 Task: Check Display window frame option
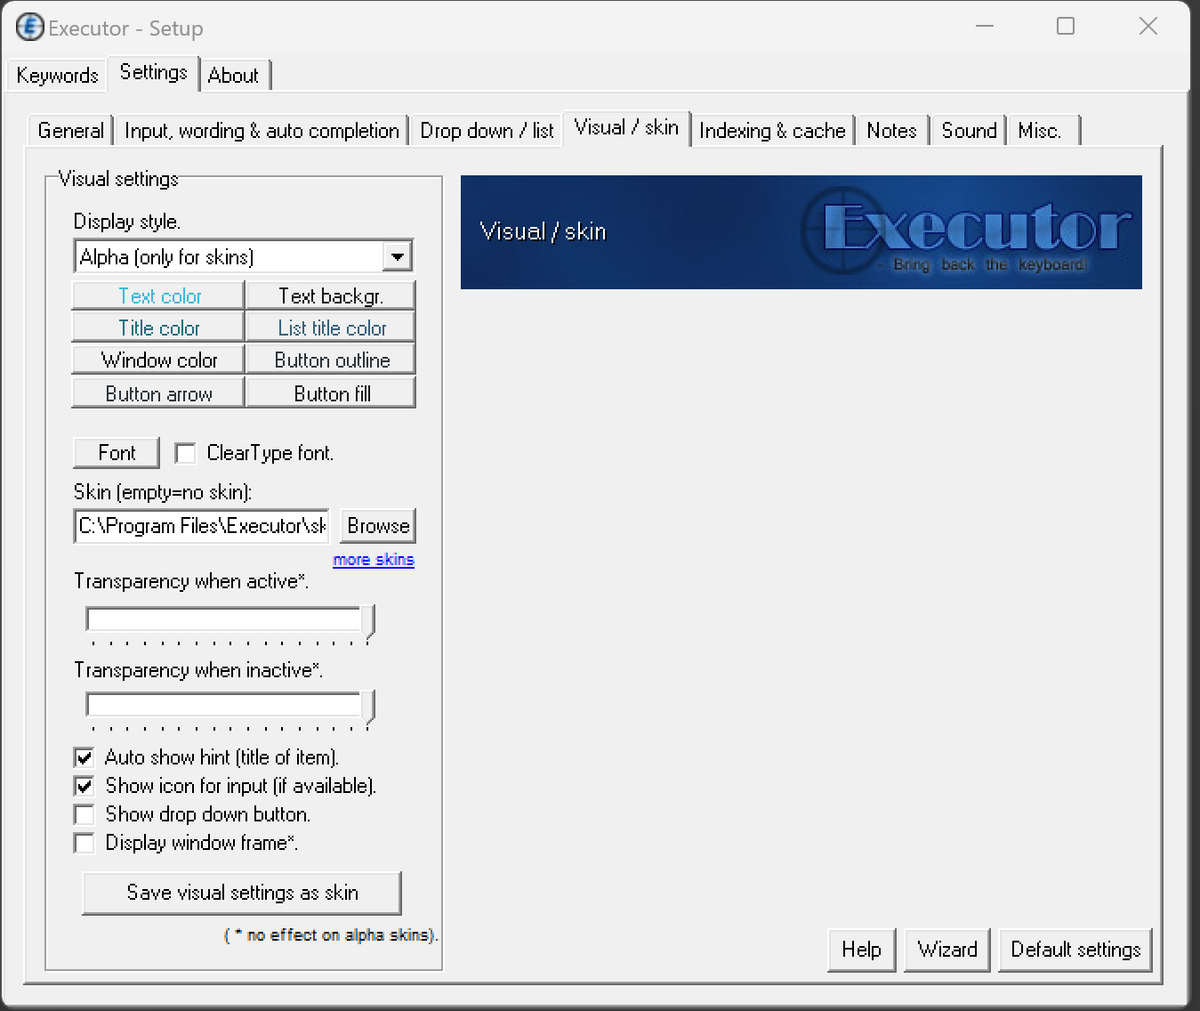pyautogui.click(x=85, y=843)
